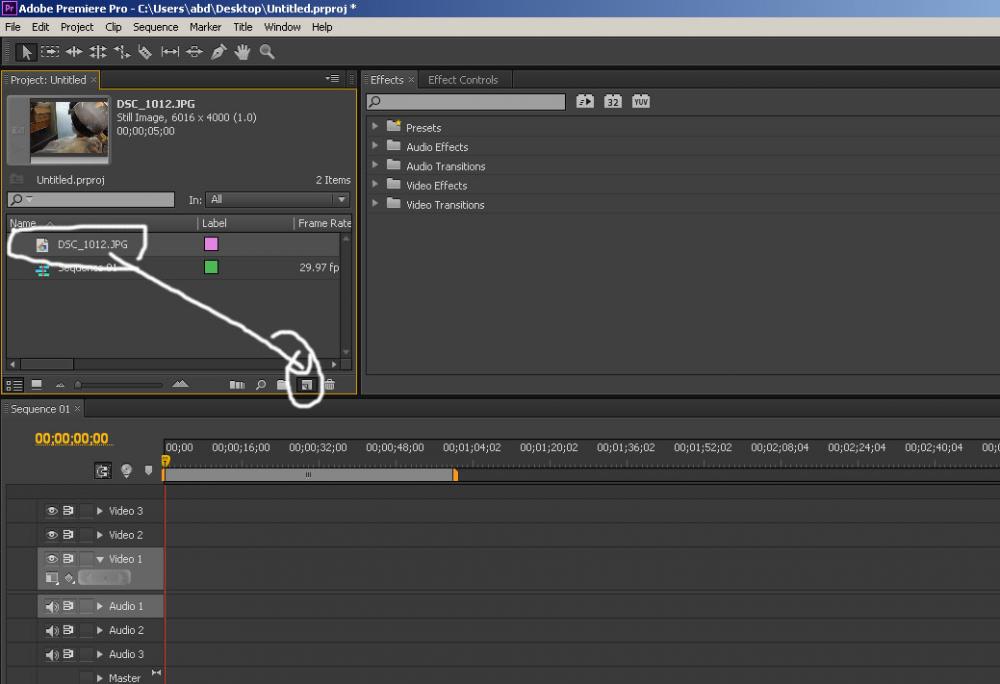Click the green label swatch

pos(211,267)
